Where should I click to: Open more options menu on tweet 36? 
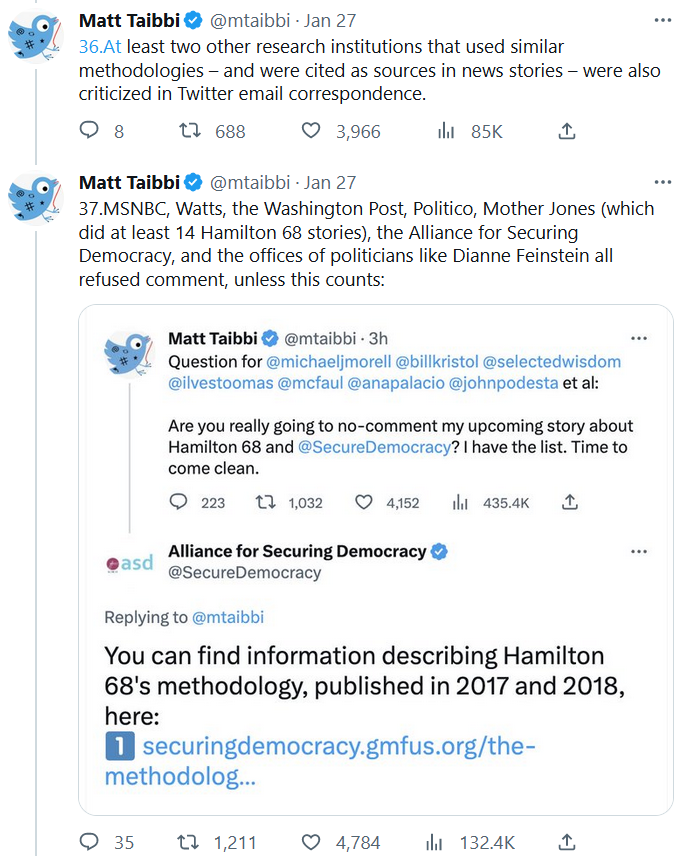(x=662, y=19)
